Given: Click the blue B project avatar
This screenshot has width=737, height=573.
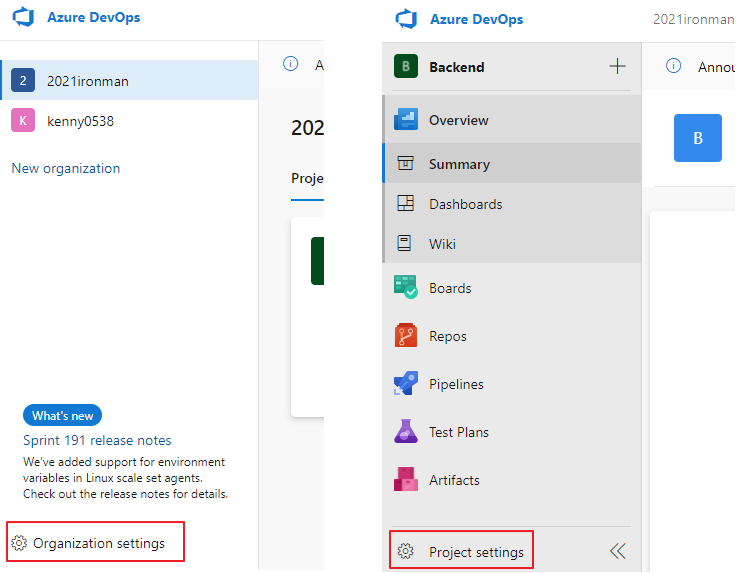Looking at the screenshot, I should pos(698,138).
